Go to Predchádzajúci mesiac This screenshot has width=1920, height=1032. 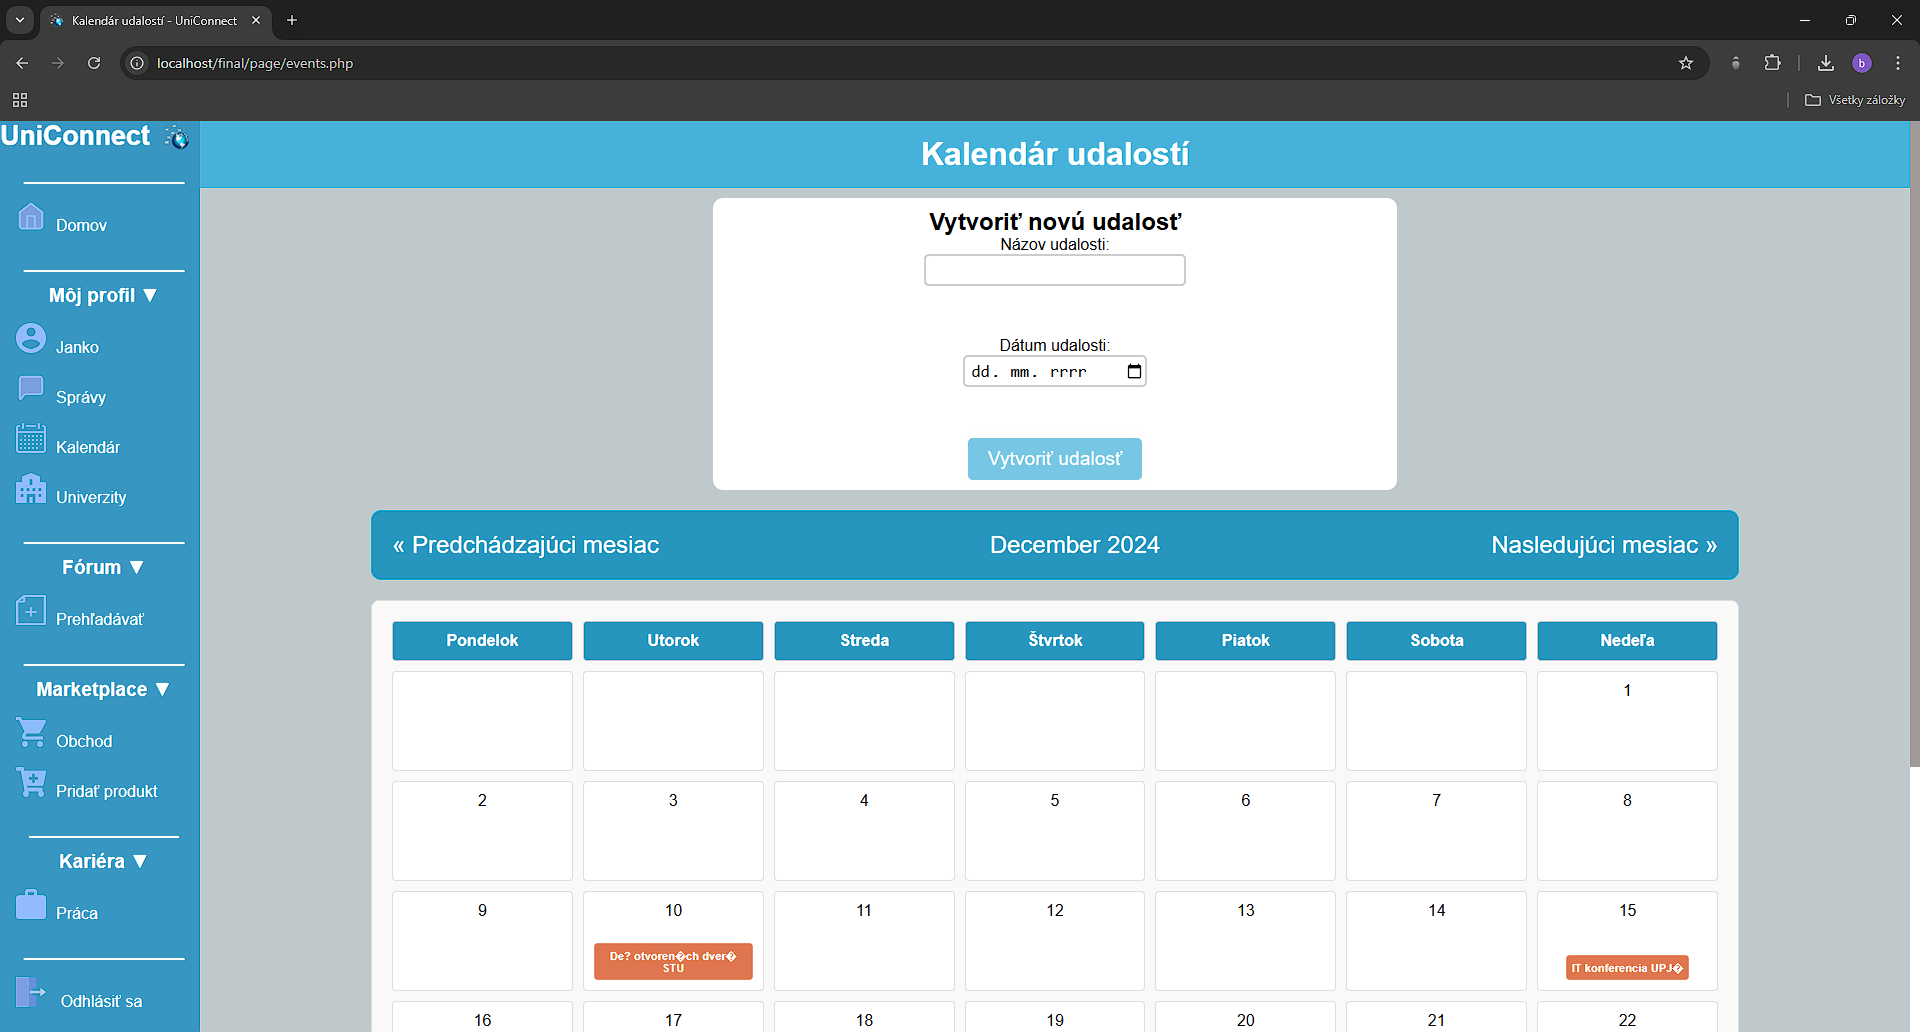(x=526, y=545)
